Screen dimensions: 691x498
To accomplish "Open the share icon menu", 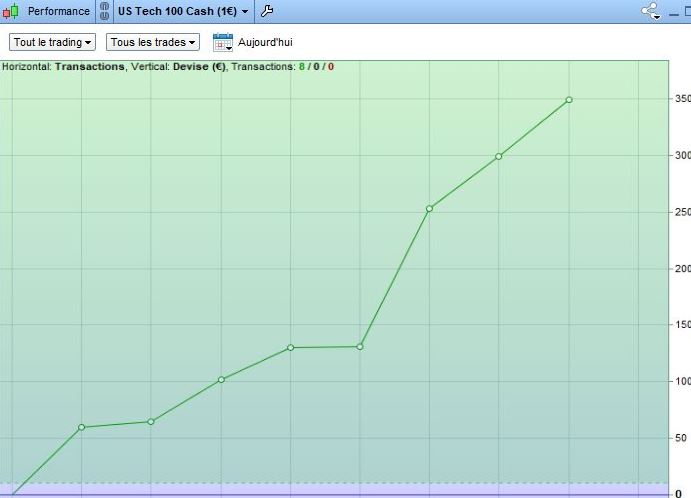I will pos(651,11).
